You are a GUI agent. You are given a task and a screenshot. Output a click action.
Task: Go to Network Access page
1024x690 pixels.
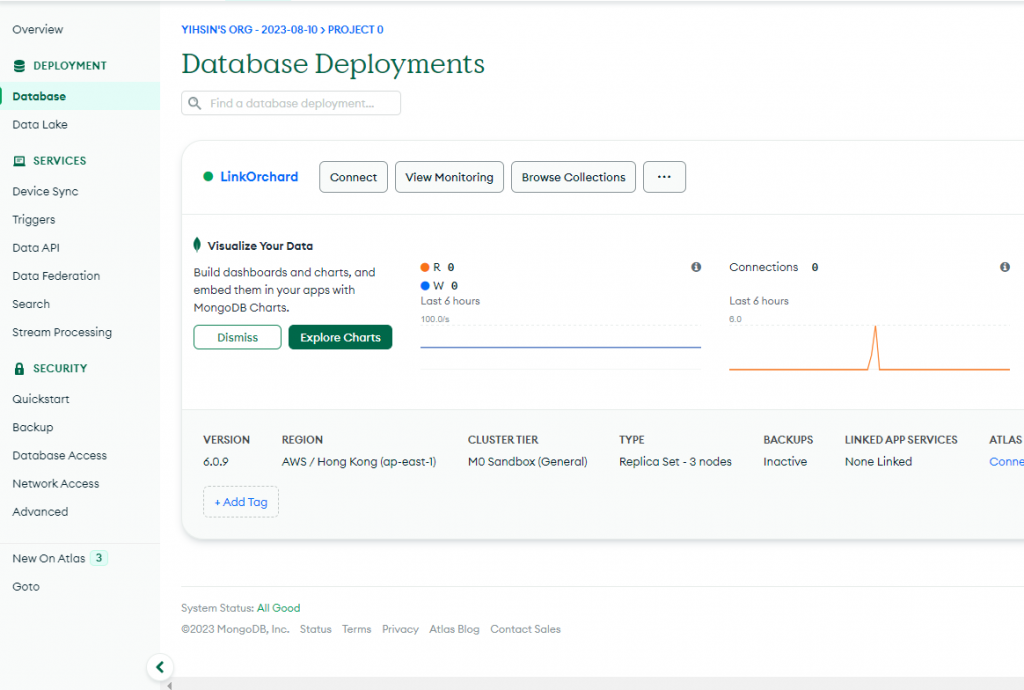(56, 484)
